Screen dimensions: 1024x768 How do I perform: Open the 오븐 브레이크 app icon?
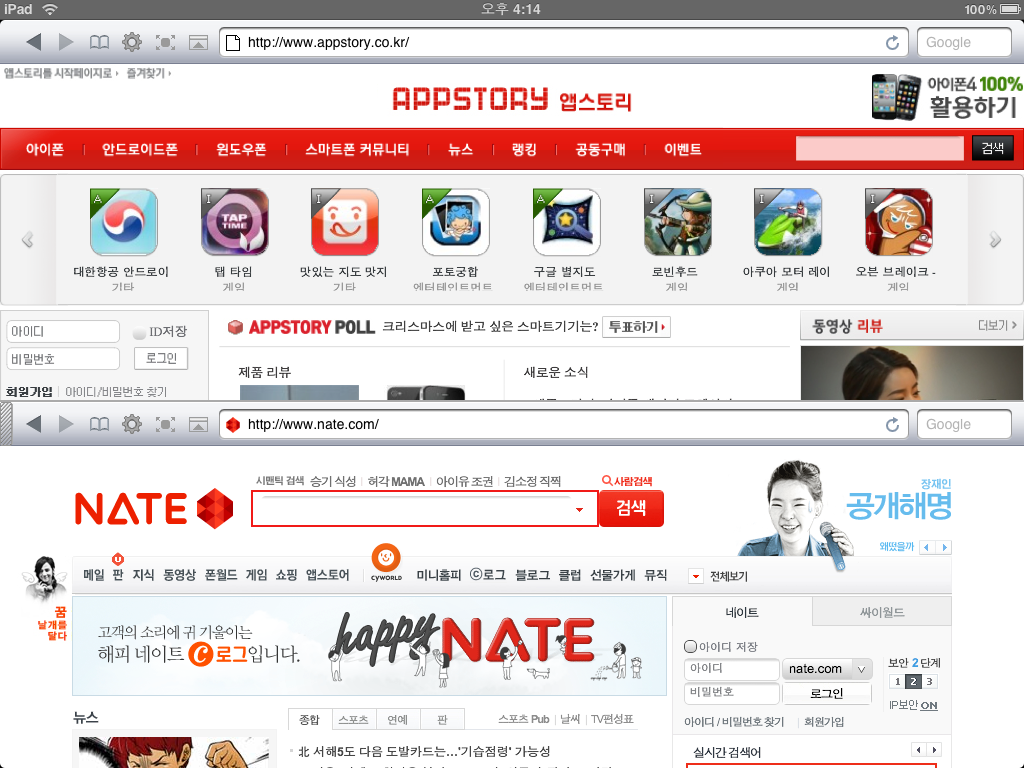click(x=899, y=222)
